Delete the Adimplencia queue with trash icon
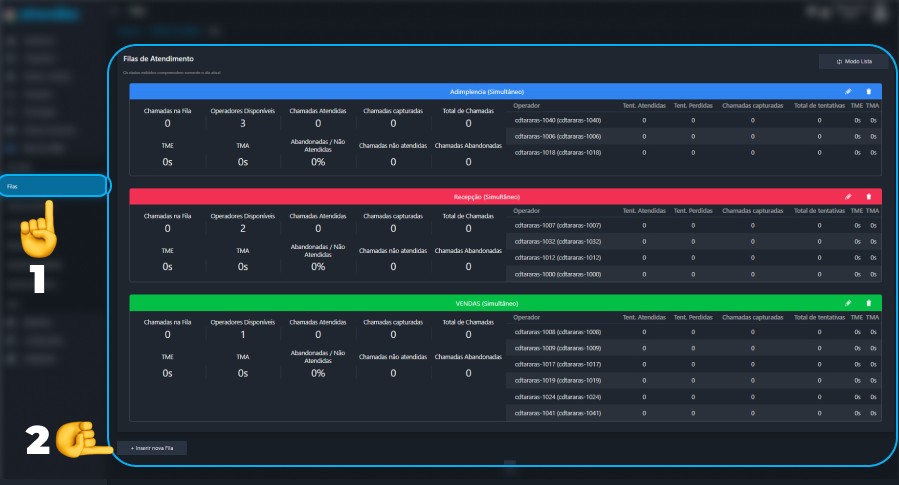The height and width of the screenshot is (485, 899). pyautogui.click(x=869, y=92)
